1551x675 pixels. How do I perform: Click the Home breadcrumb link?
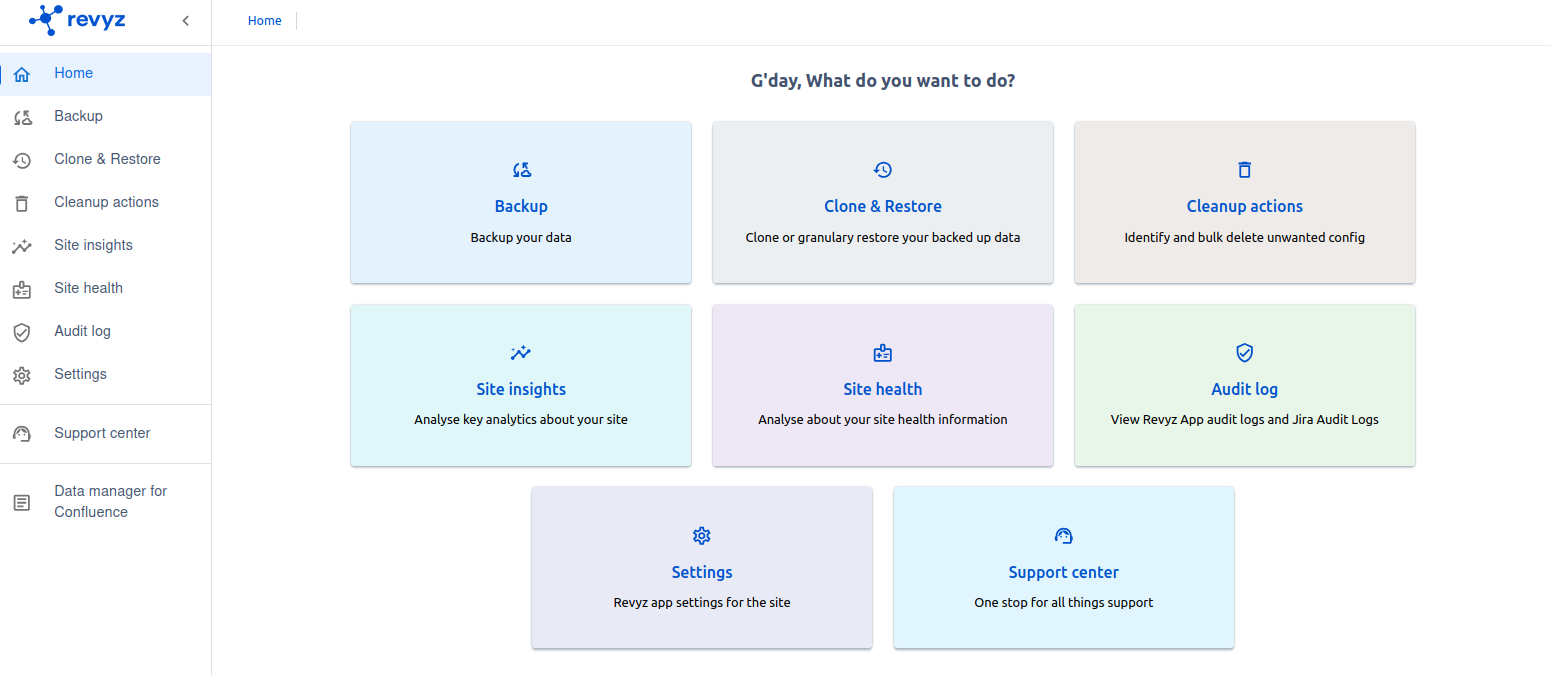click(265, 21)
